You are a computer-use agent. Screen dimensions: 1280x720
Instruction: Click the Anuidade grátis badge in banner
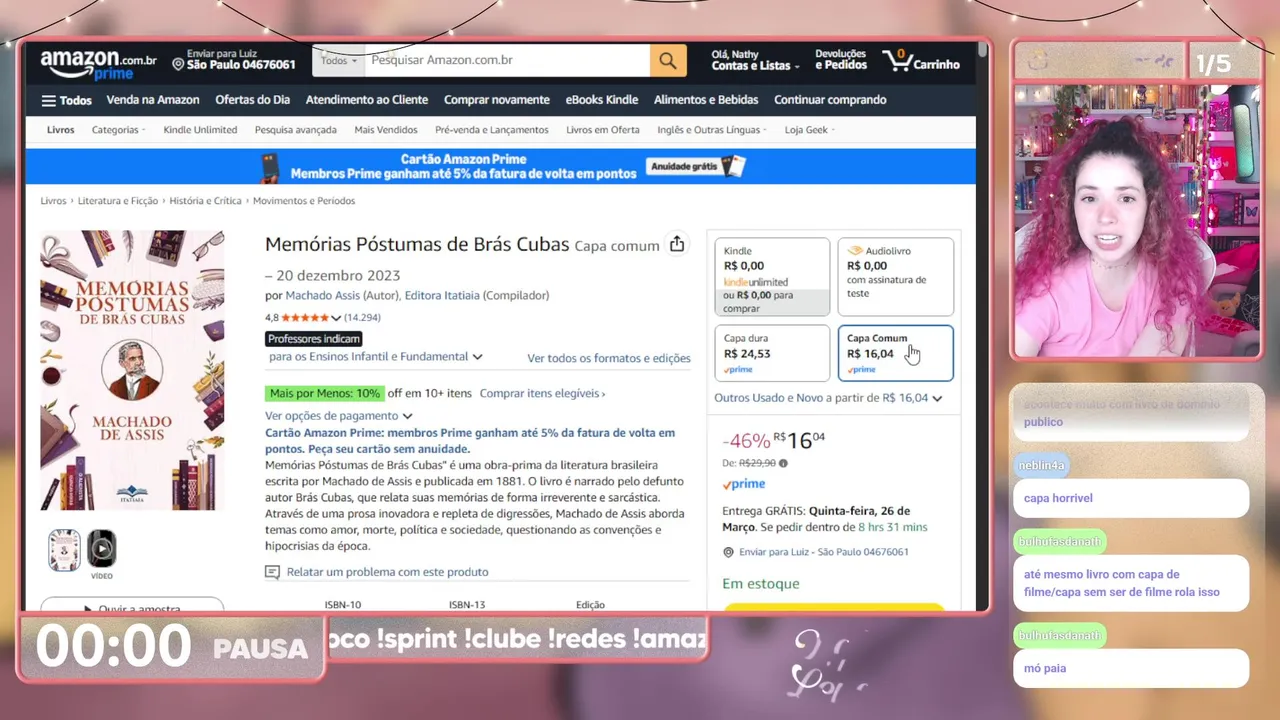click(x=696, y=166)
